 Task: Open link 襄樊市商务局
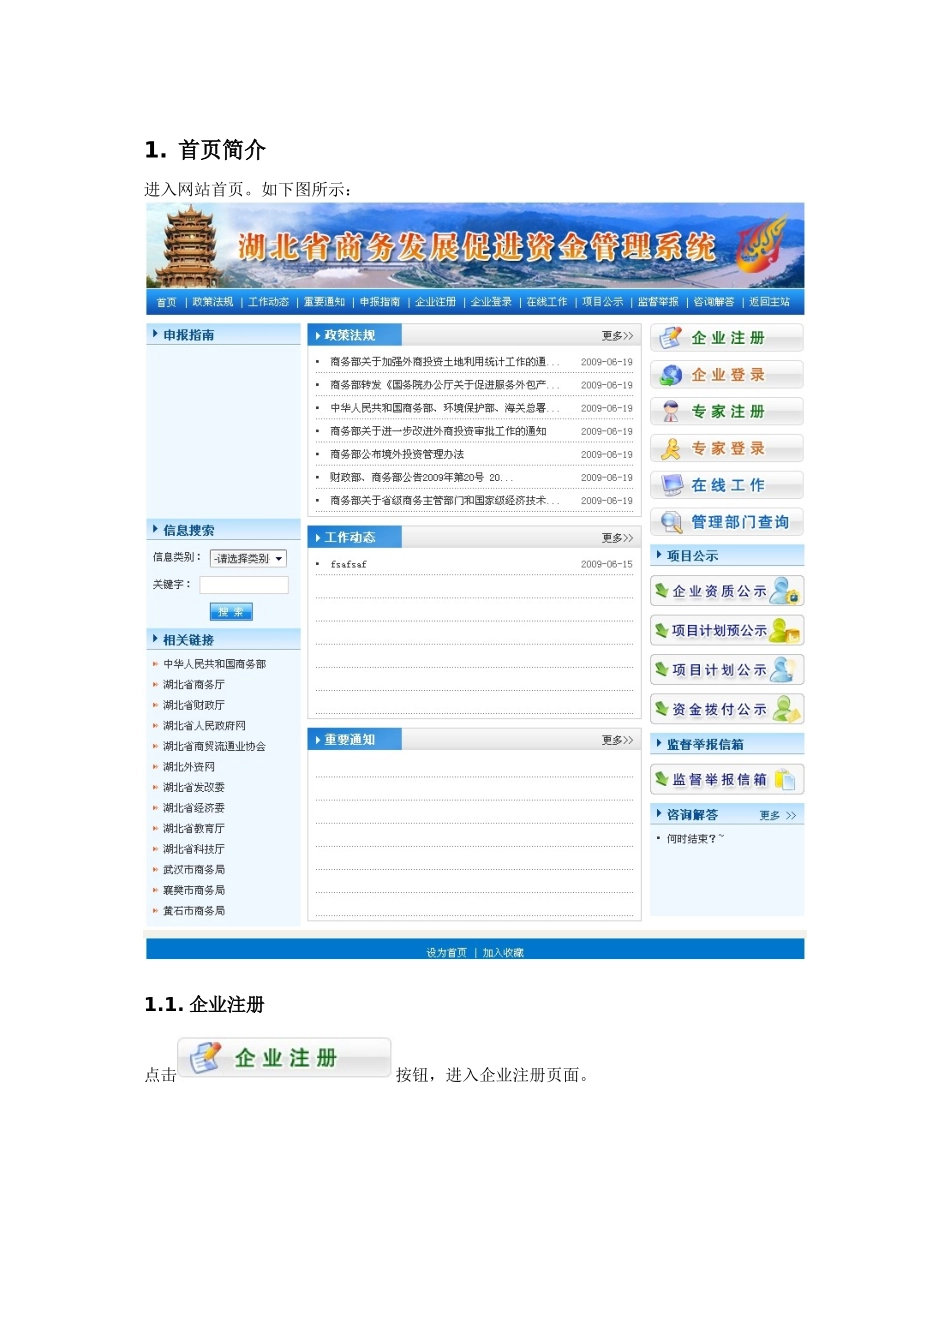click(194, 890)
